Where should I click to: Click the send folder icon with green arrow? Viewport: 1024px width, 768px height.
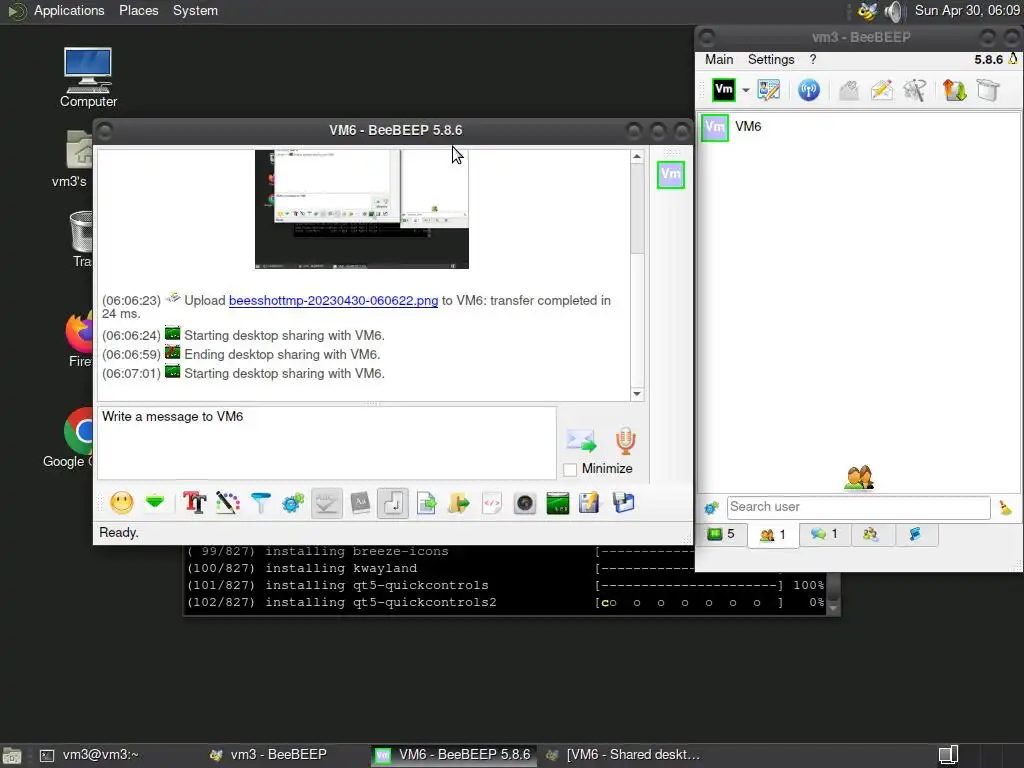459,503
